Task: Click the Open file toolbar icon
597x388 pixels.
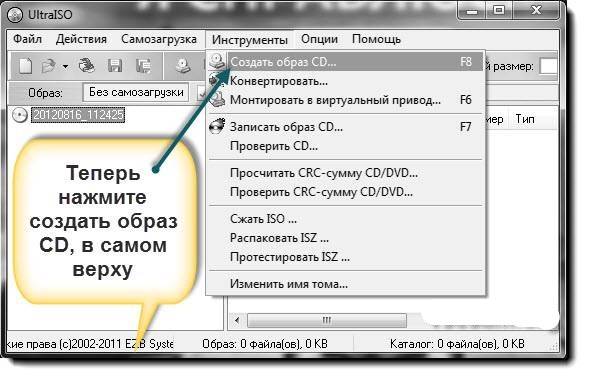Action: click(x=48, y=66)
